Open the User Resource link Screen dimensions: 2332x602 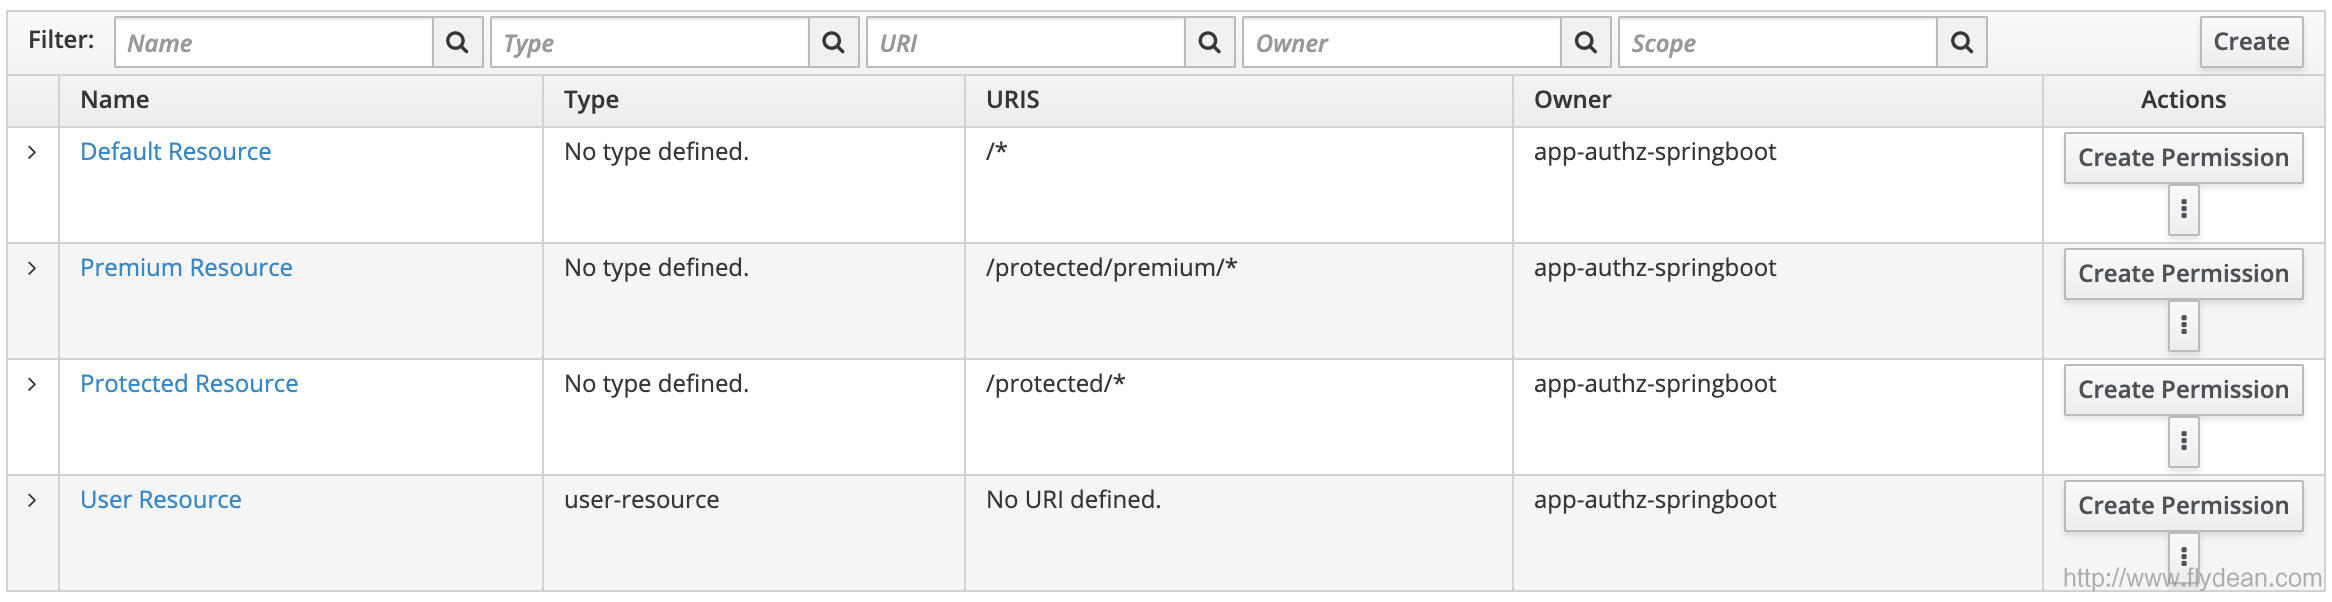tap(160, 500)
